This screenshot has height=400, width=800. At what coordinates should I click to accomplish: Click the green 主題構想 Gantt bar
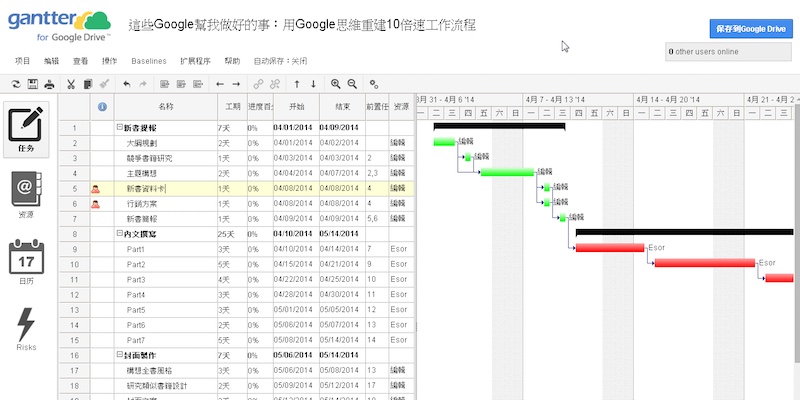coord(507,172)
